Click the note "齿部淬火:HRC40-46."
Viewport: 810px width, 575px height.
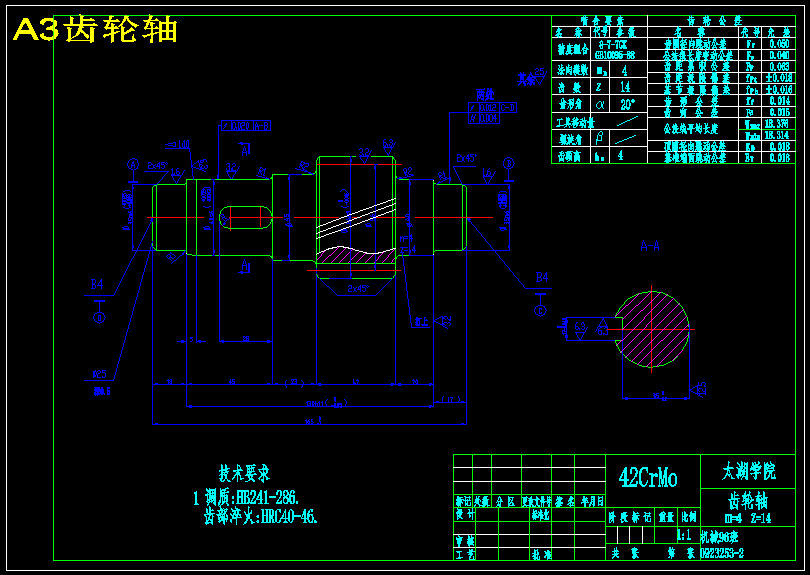[x=260, y=516]
